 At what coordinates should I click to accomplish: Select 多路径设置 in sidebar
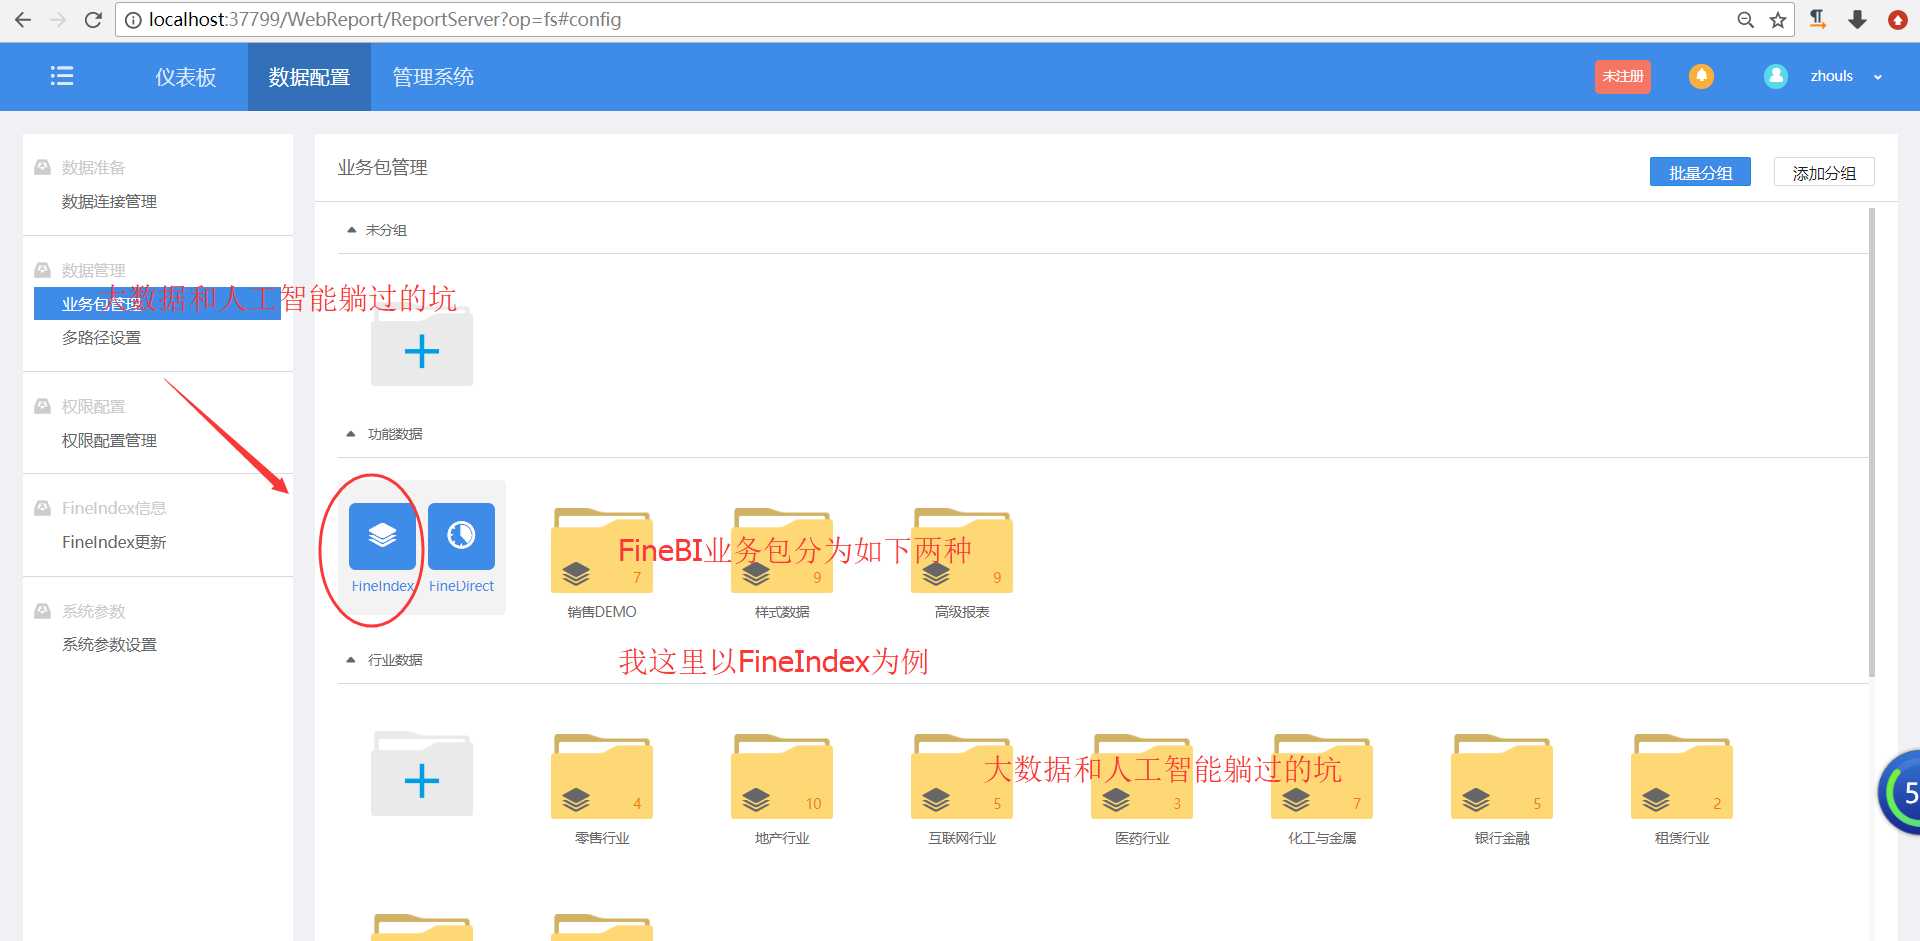[101, 338]
